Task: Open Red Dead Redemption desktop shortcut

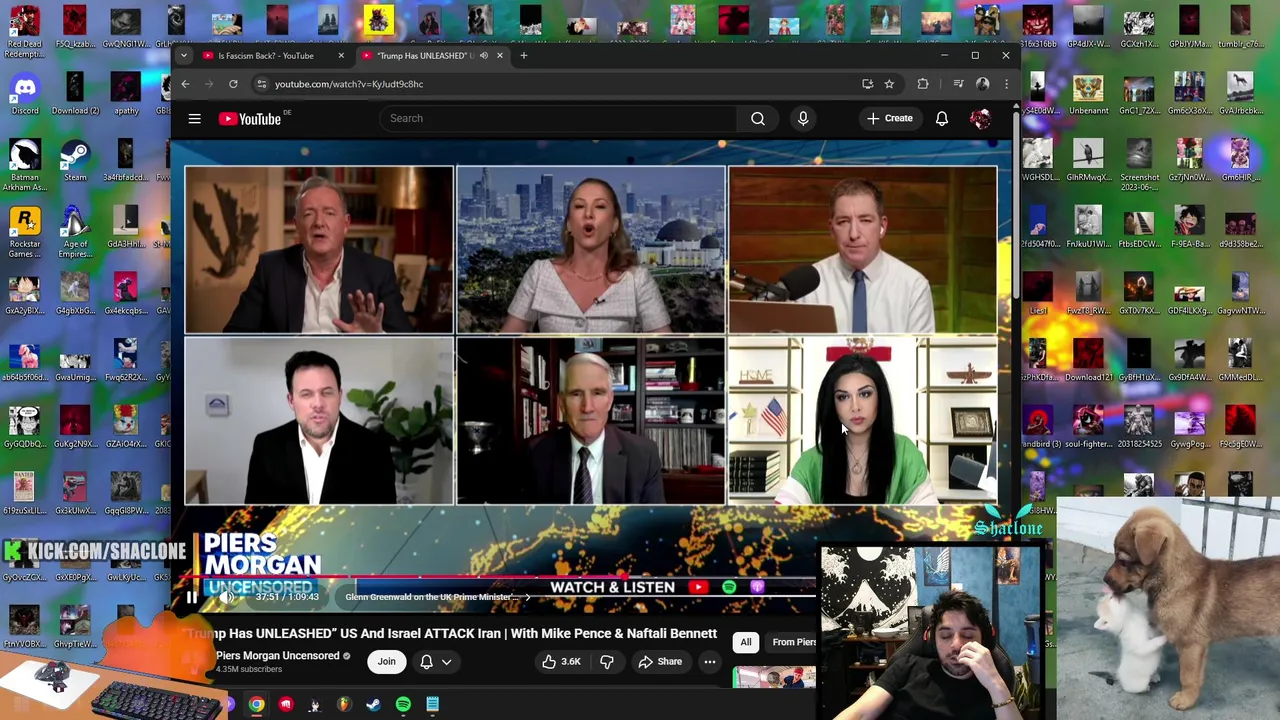Action: [25, 32]
